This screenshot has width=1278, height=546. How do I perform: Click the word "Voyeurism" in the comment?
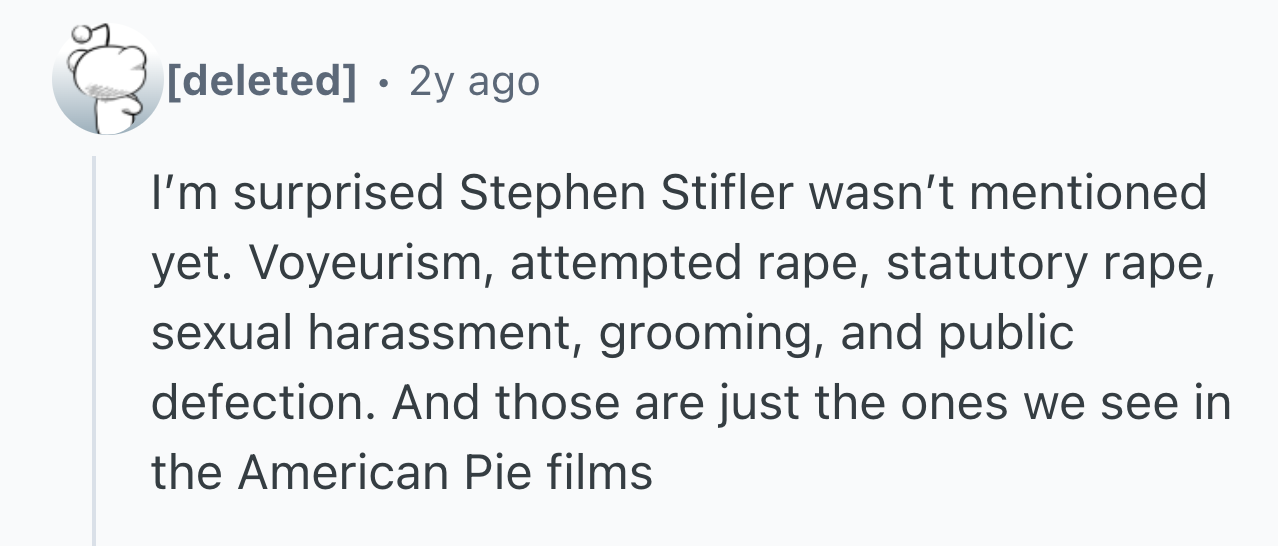(362, 263)
